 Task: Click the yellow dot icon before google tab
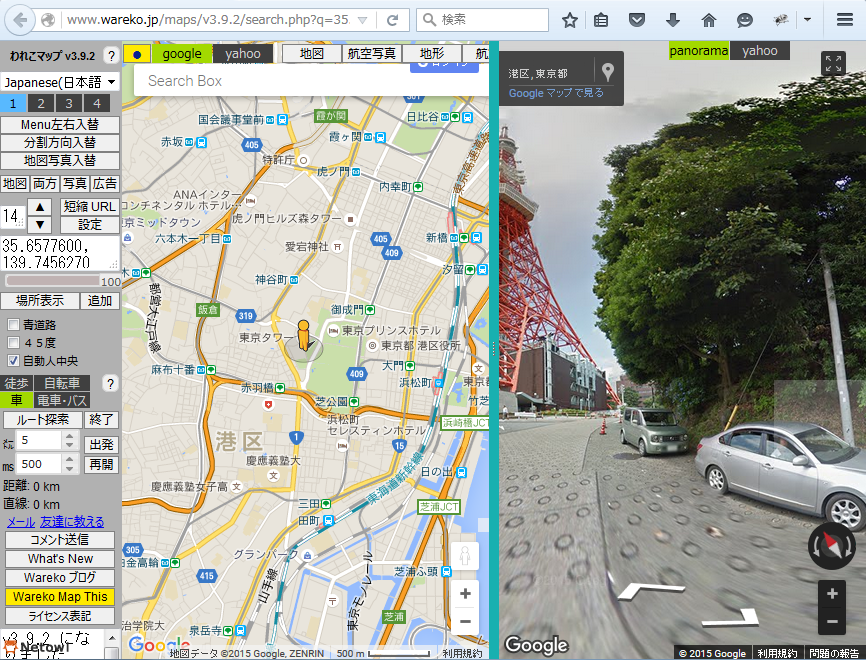point(137,54)
